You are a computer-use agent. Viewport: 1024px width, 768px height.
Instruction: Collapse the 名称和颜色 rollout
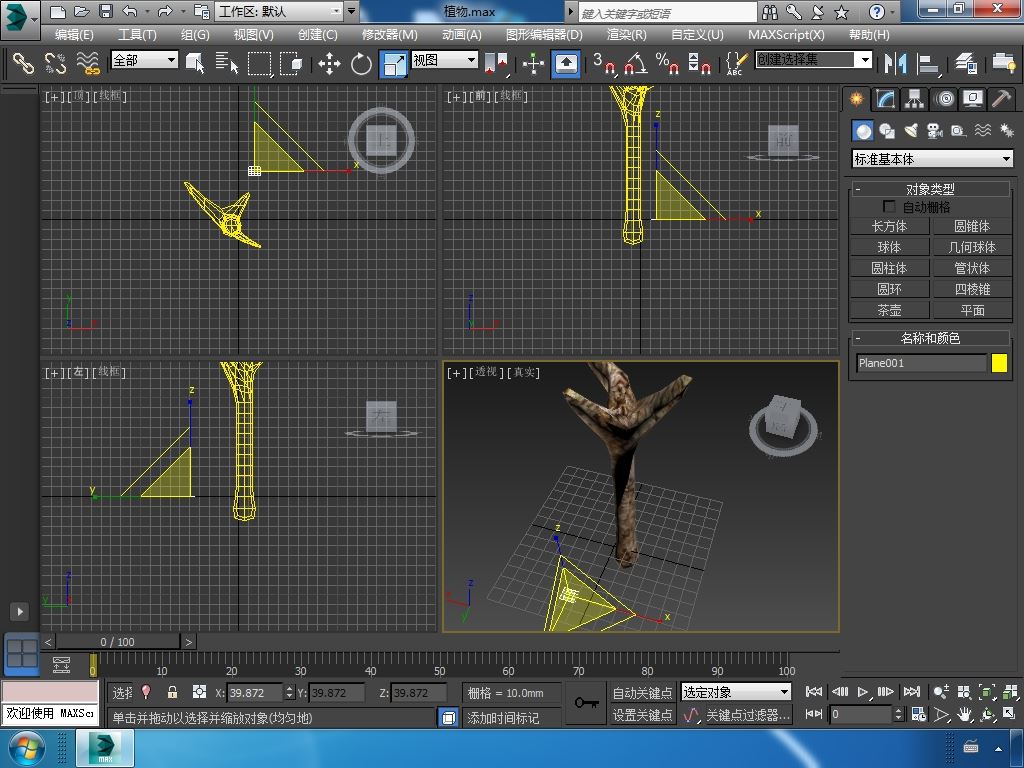[x=930, y=338]
